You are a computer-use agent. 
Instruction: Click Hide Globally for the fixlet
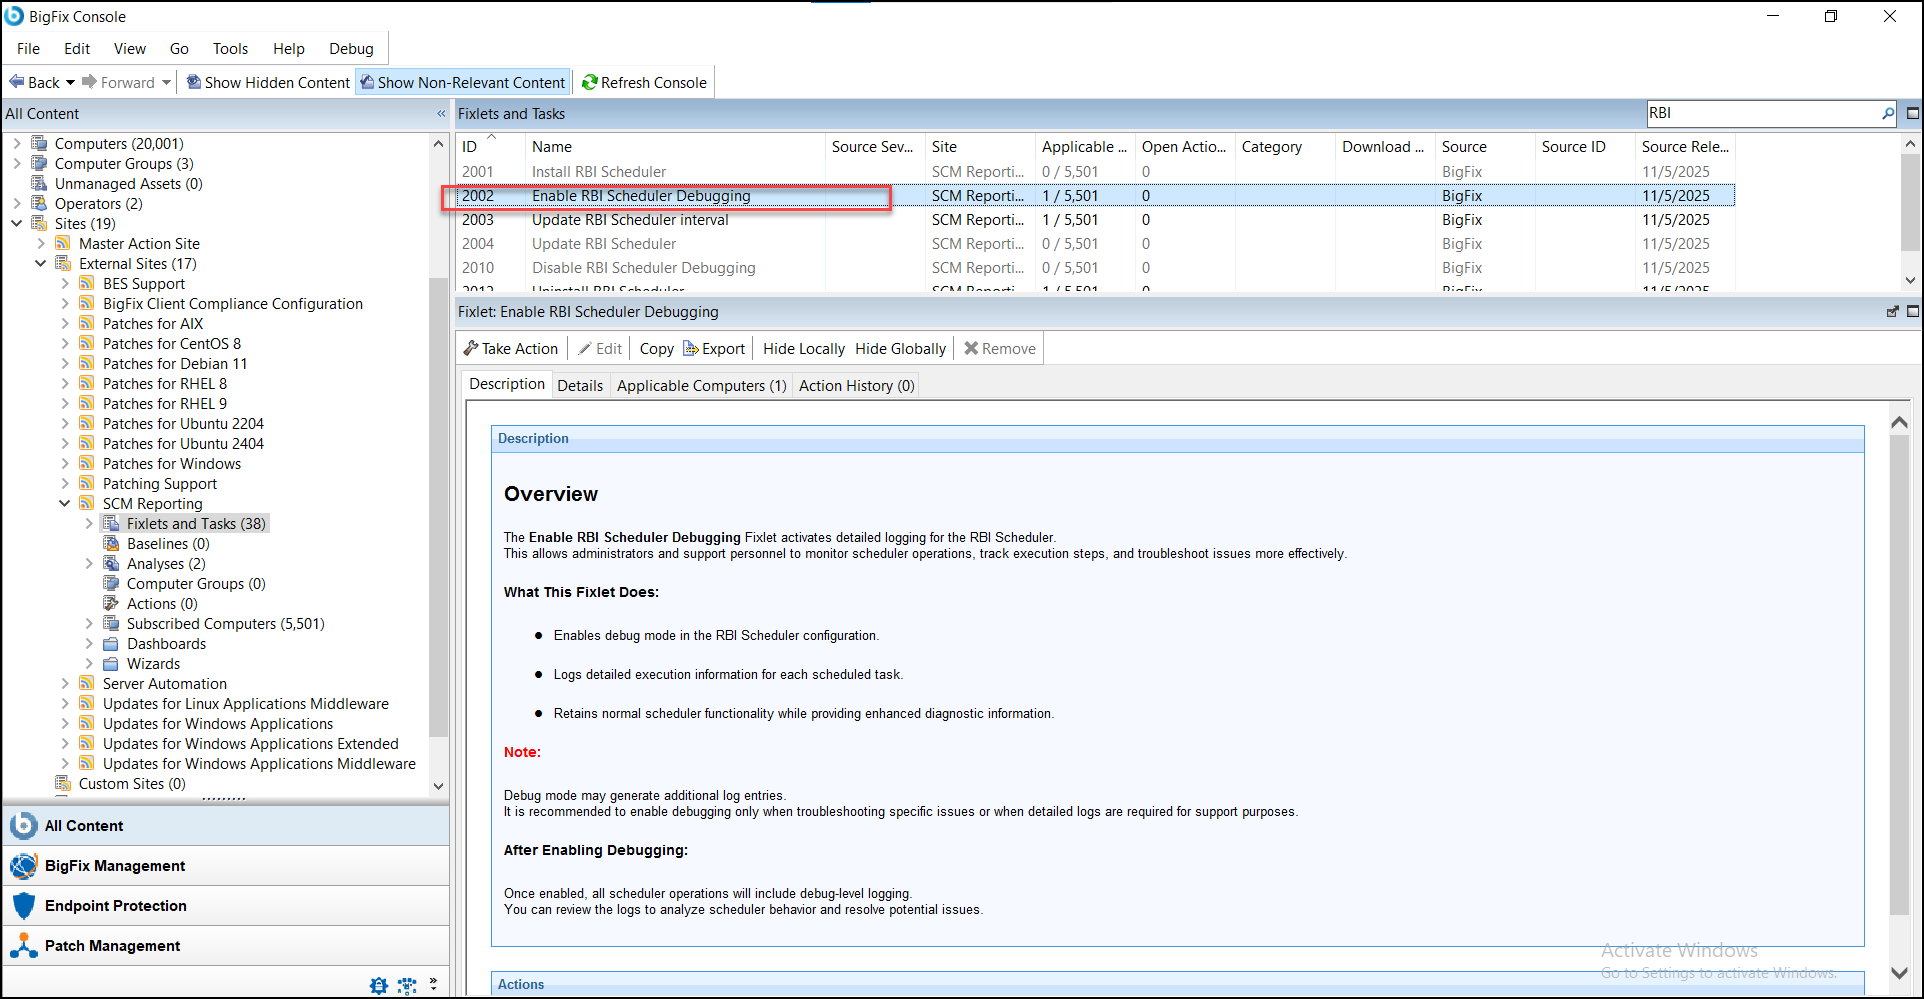click(899, 348)
